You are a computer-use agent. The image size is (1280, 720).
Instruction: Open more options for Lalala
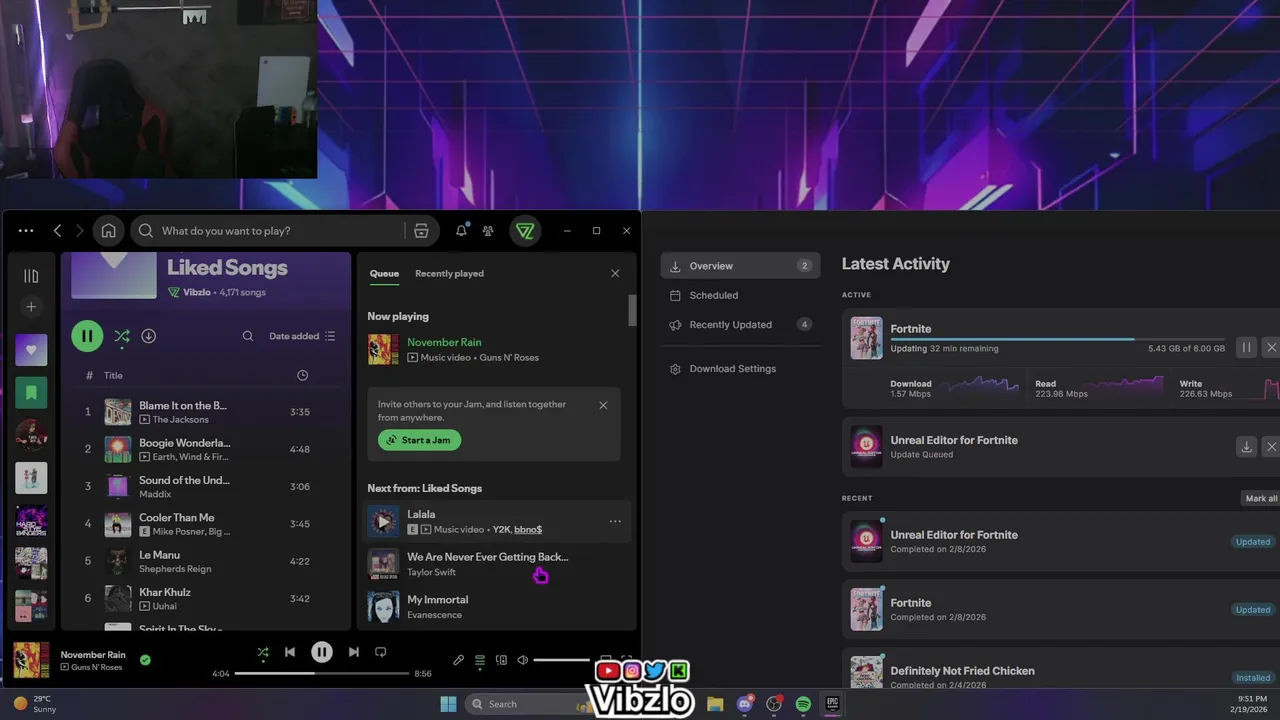coord(615,521)
